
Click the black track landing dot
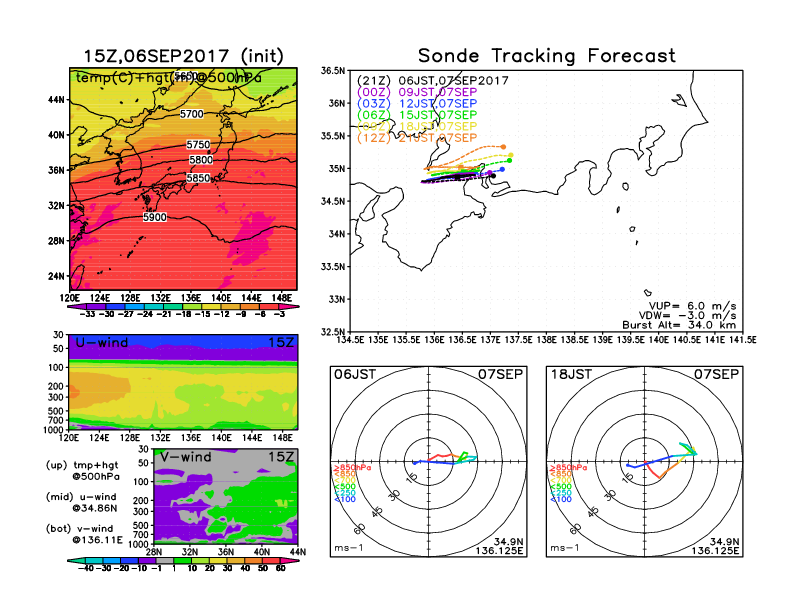pyautogui.click(x=493, y=176)
